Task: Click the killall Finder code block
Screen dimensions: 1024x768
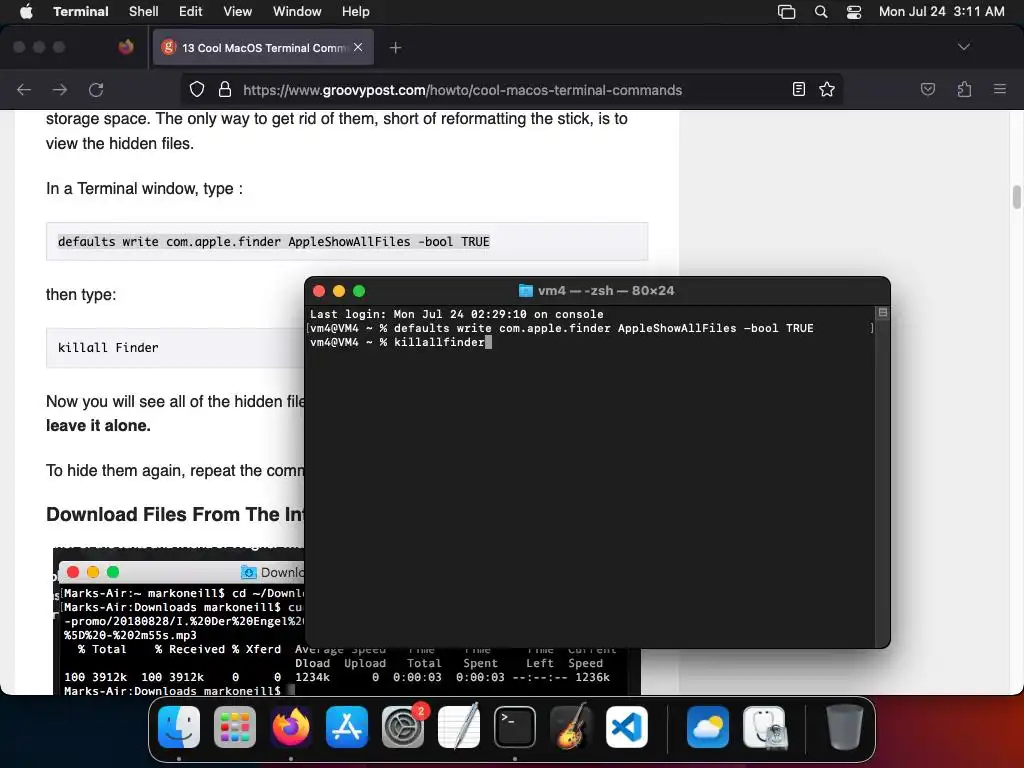Action: coord(176,347)
